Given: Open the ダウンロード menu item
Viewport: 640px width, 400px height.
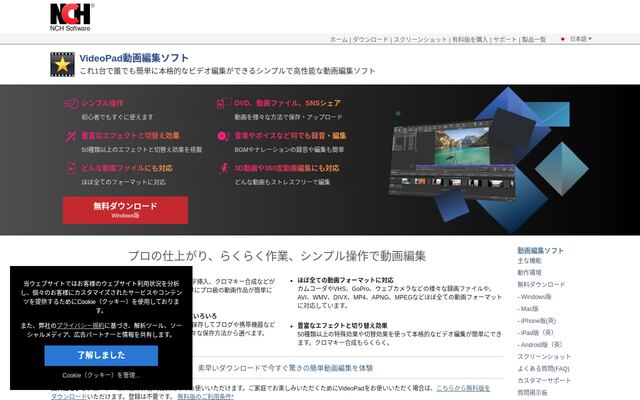Looking at the screenshot, I should [370, 40].
